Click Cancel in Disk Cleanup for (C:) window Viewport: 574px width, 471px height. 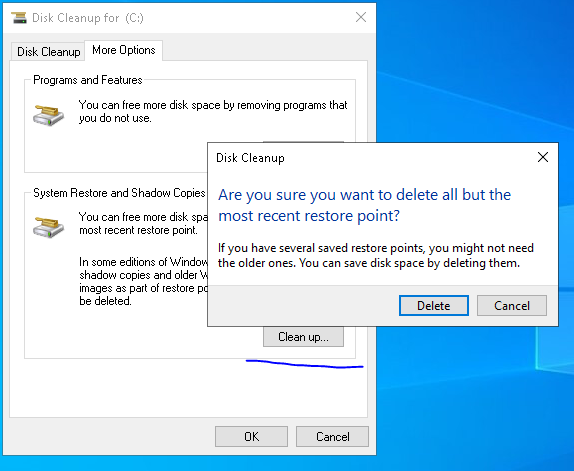tap(332, 436)
